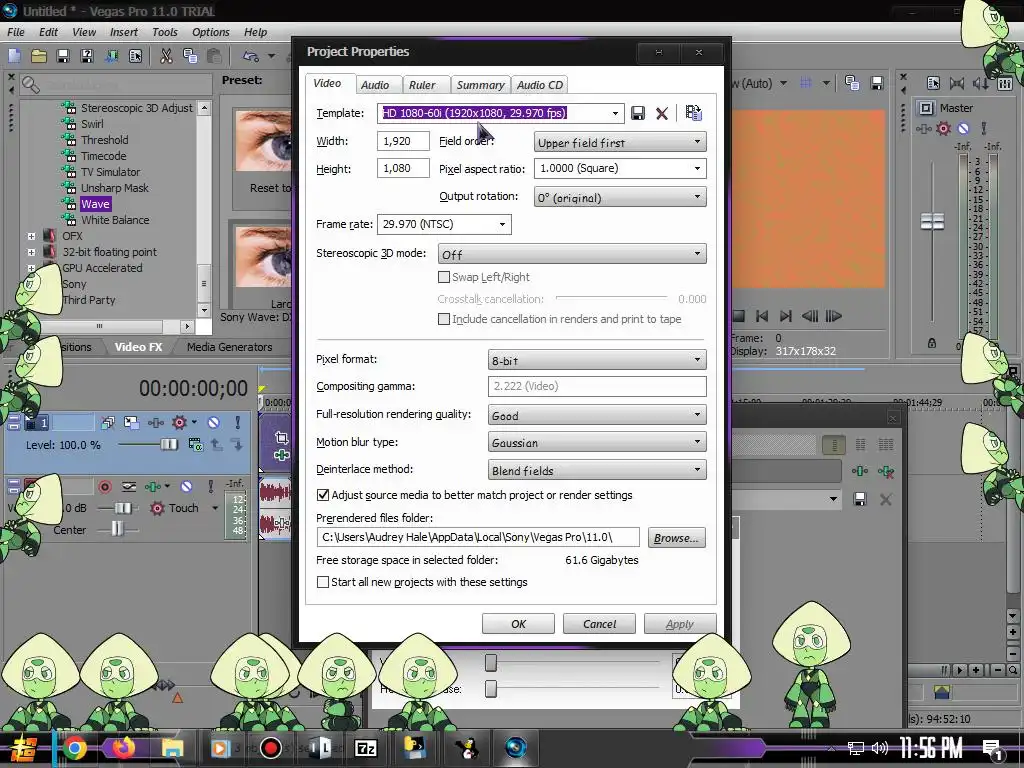Toggle Include cancellation in renders checkbox
The height and width of the screenshot is (768, 1024).
[x=444, y=319]
